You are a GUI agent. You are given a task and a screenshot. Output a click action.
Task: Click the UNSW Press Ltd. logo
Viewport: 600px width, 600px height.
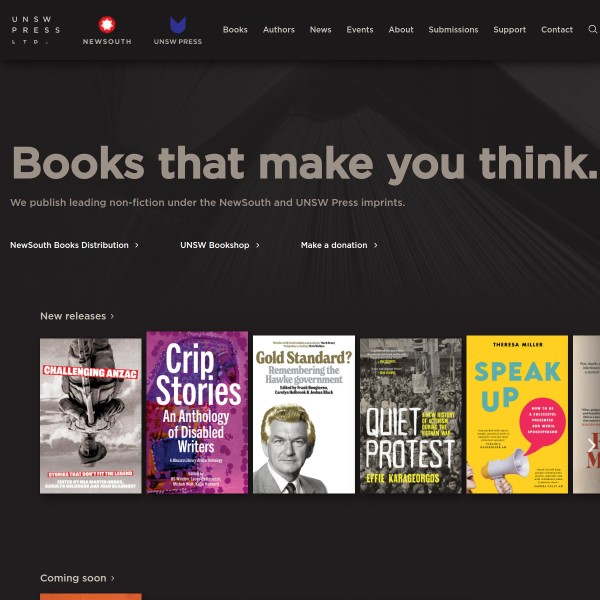pyautogui.click(x=36, y=30)
